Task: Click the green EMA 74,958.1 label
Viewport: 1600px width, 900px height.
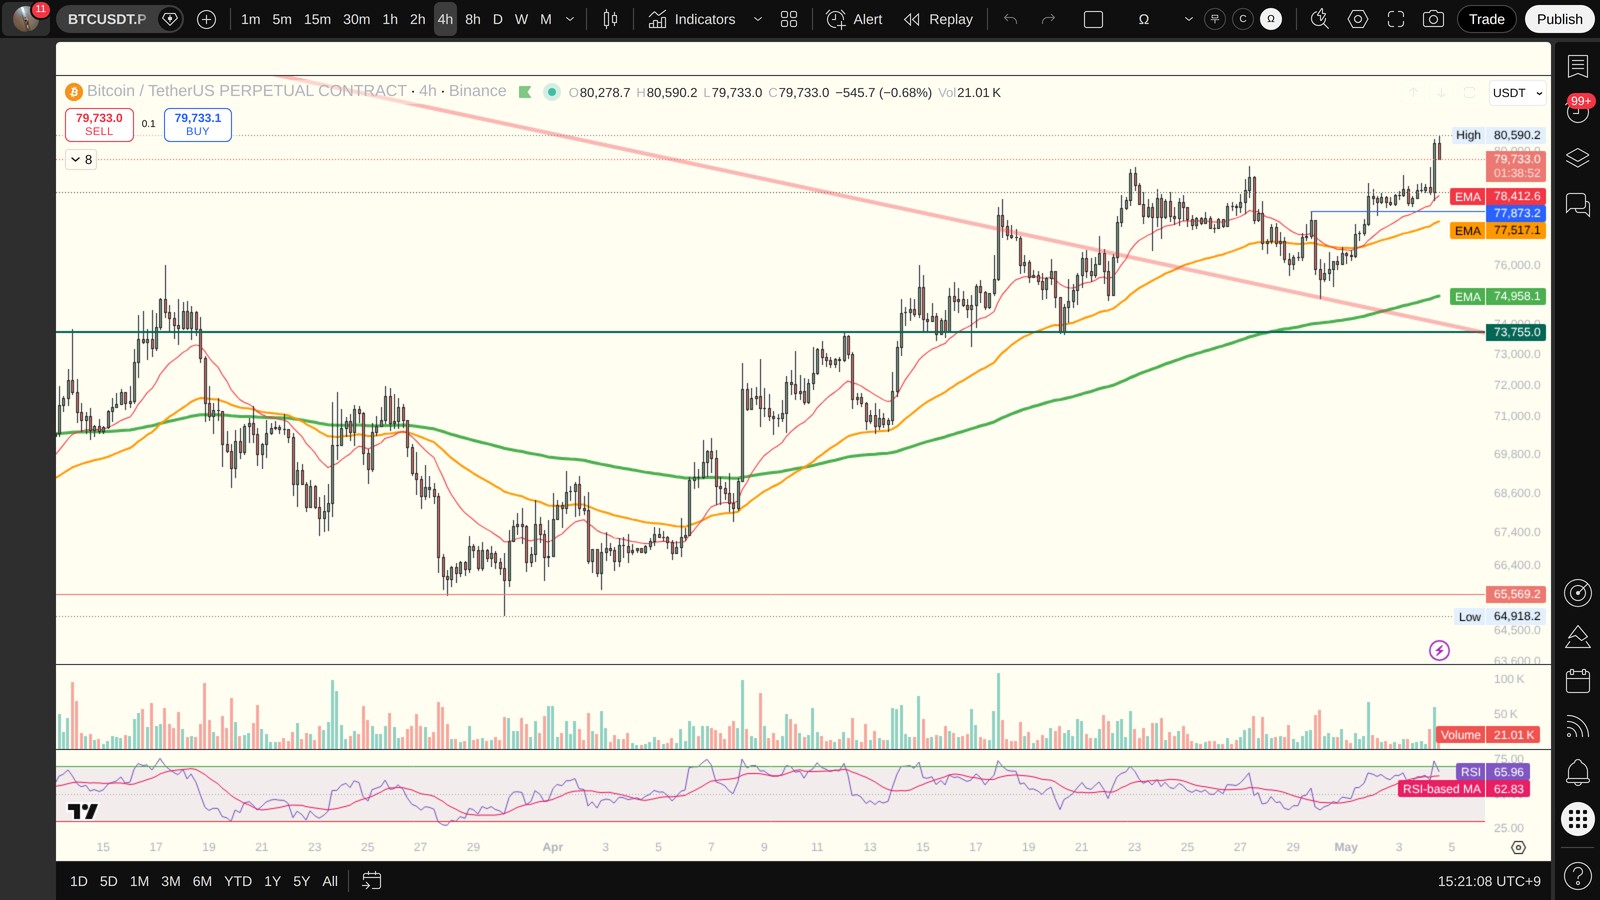Action: [1497, 297]
